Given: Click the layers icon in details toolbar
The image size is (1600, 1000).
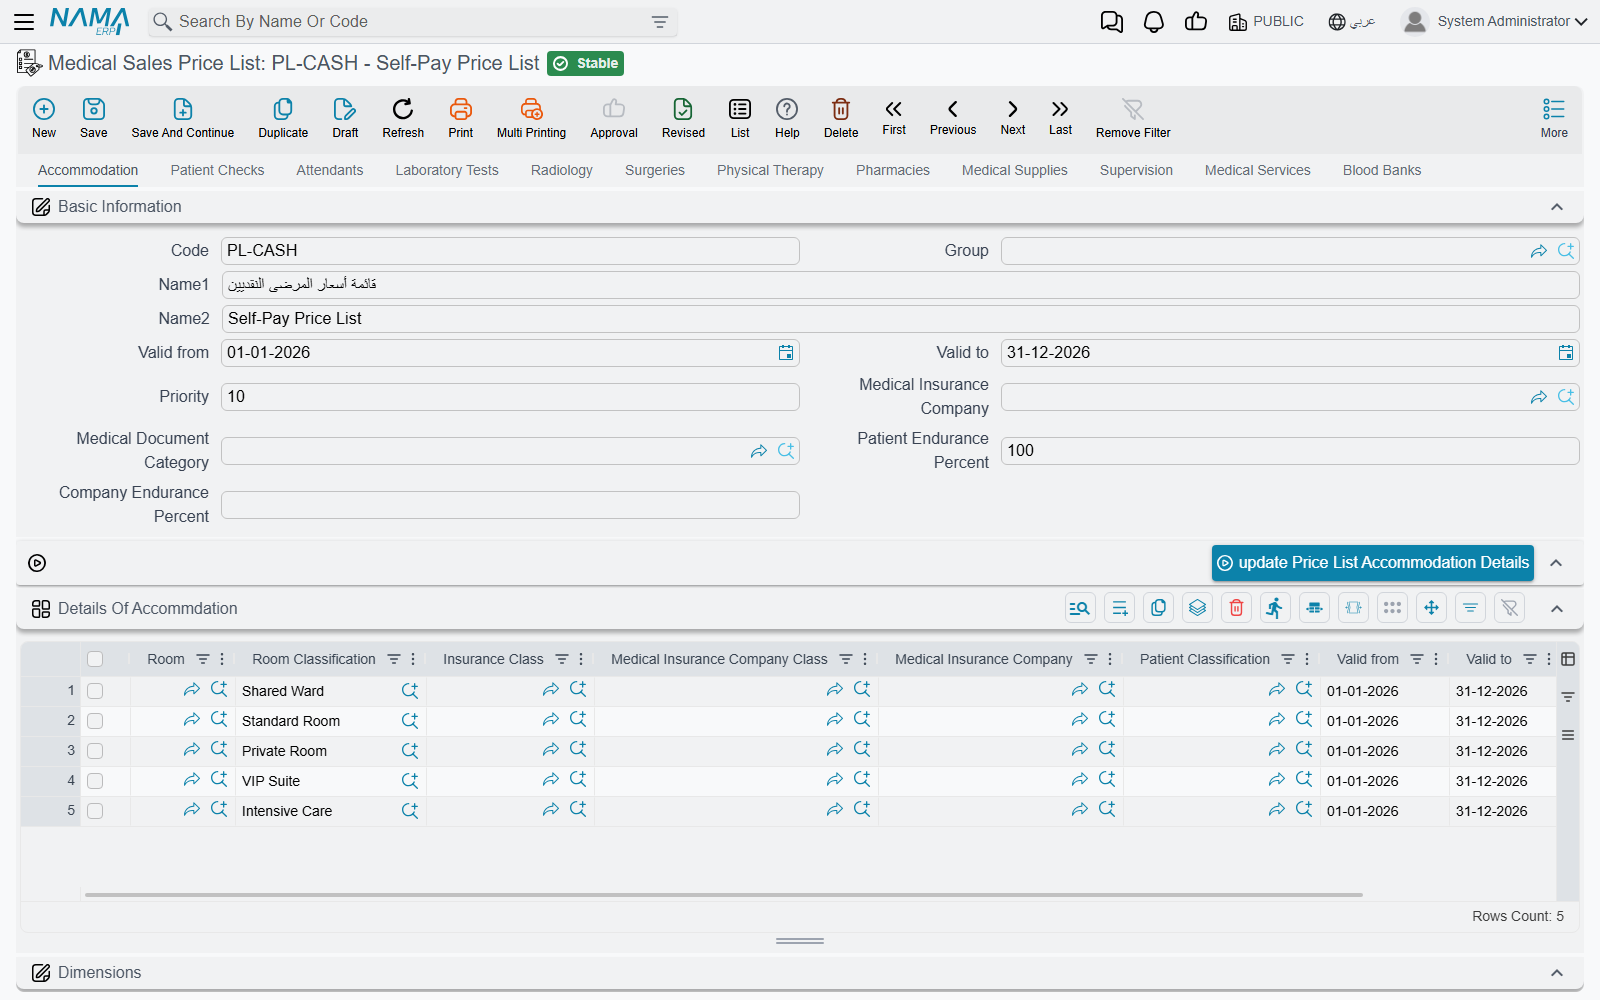Looking at the screenshot, I should 1198,608.
